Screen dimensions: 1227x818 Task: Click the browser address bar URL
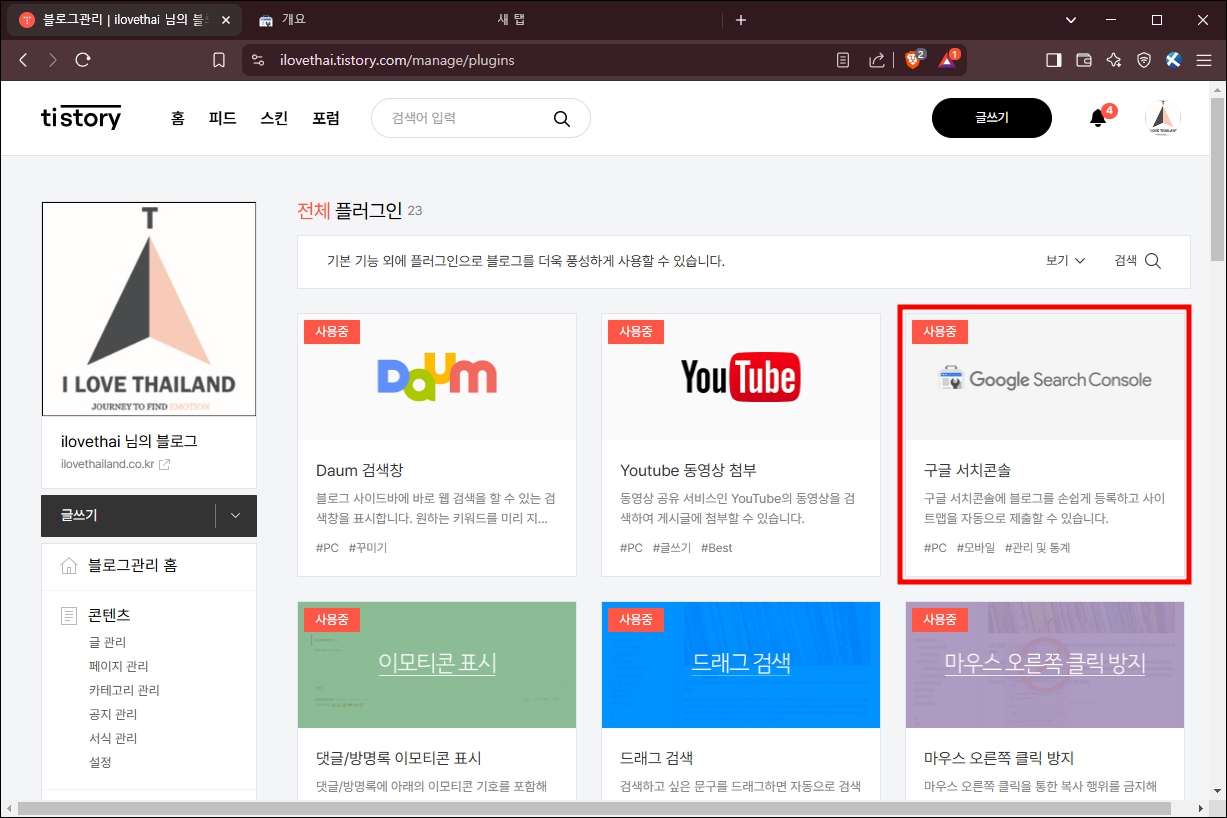pyautogui.click(x=397, y=60)
